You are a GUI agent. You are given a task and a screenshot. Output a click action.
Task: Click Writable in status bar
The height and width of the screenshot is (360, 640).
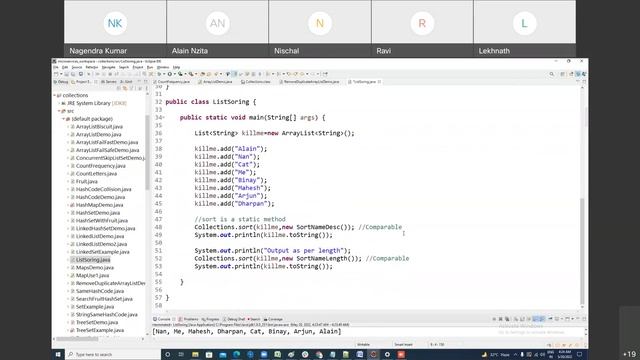[x=363, y=345]
